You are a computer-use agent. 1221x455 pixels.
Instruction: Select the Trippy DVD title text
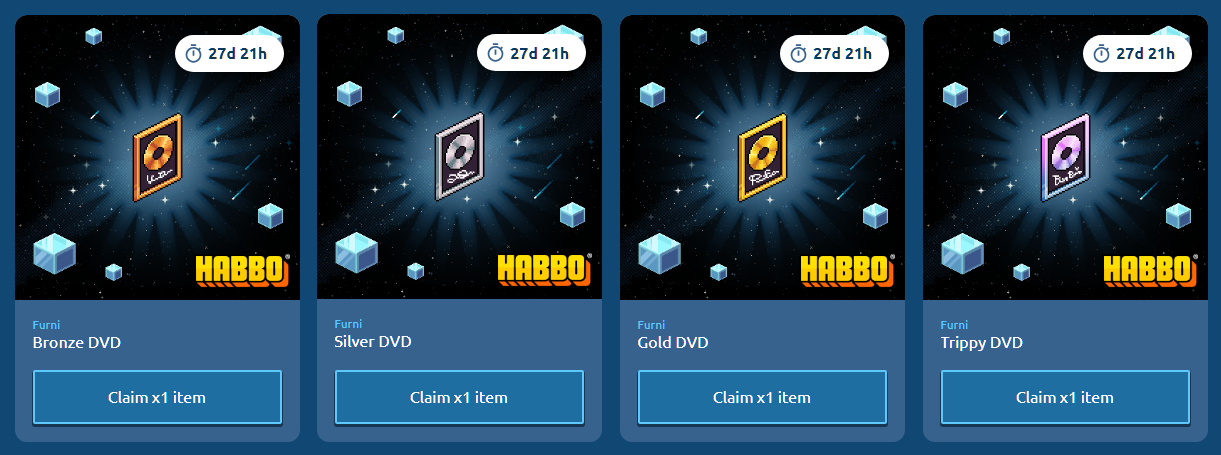point(981,343)
